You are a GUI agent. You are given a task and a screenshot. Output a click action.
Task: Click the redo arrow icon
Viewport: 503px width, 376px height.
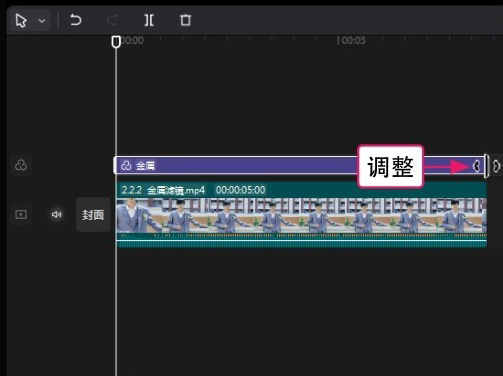coord(112,20)
